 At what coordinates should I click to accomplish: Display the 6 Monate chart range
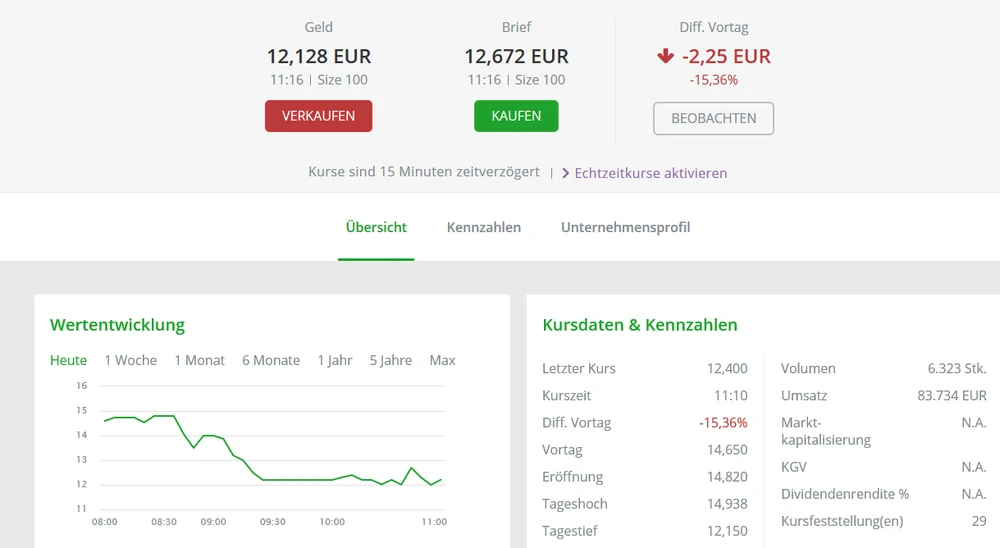click(270, 360)
